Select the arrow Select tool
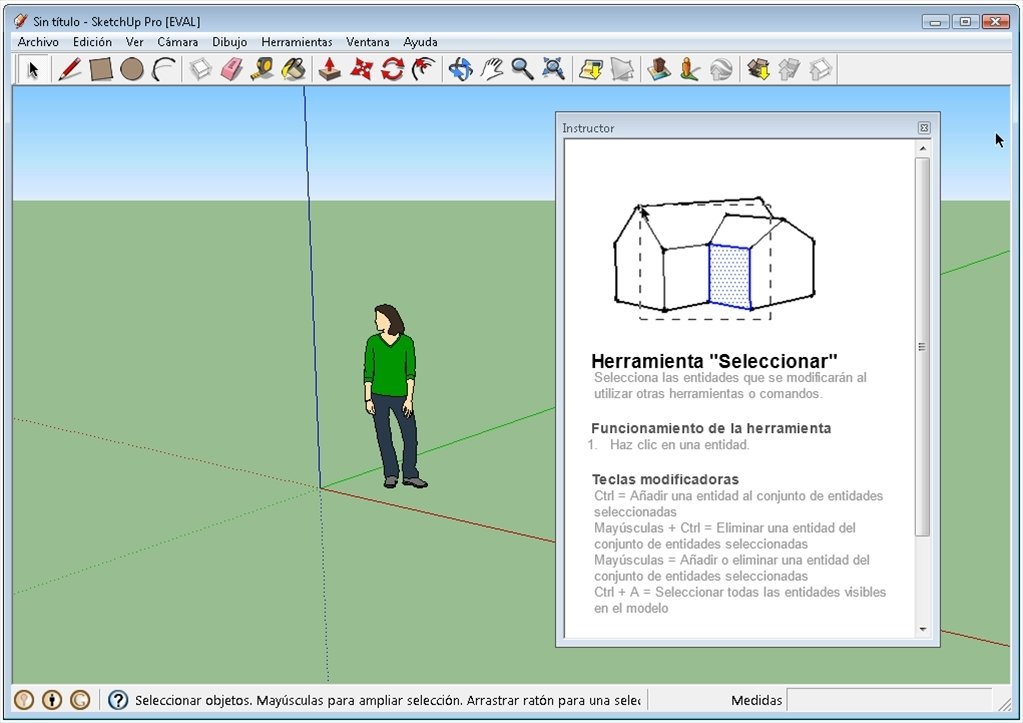The width and height of the screenshot is (1023, 723). coord(33,69)
